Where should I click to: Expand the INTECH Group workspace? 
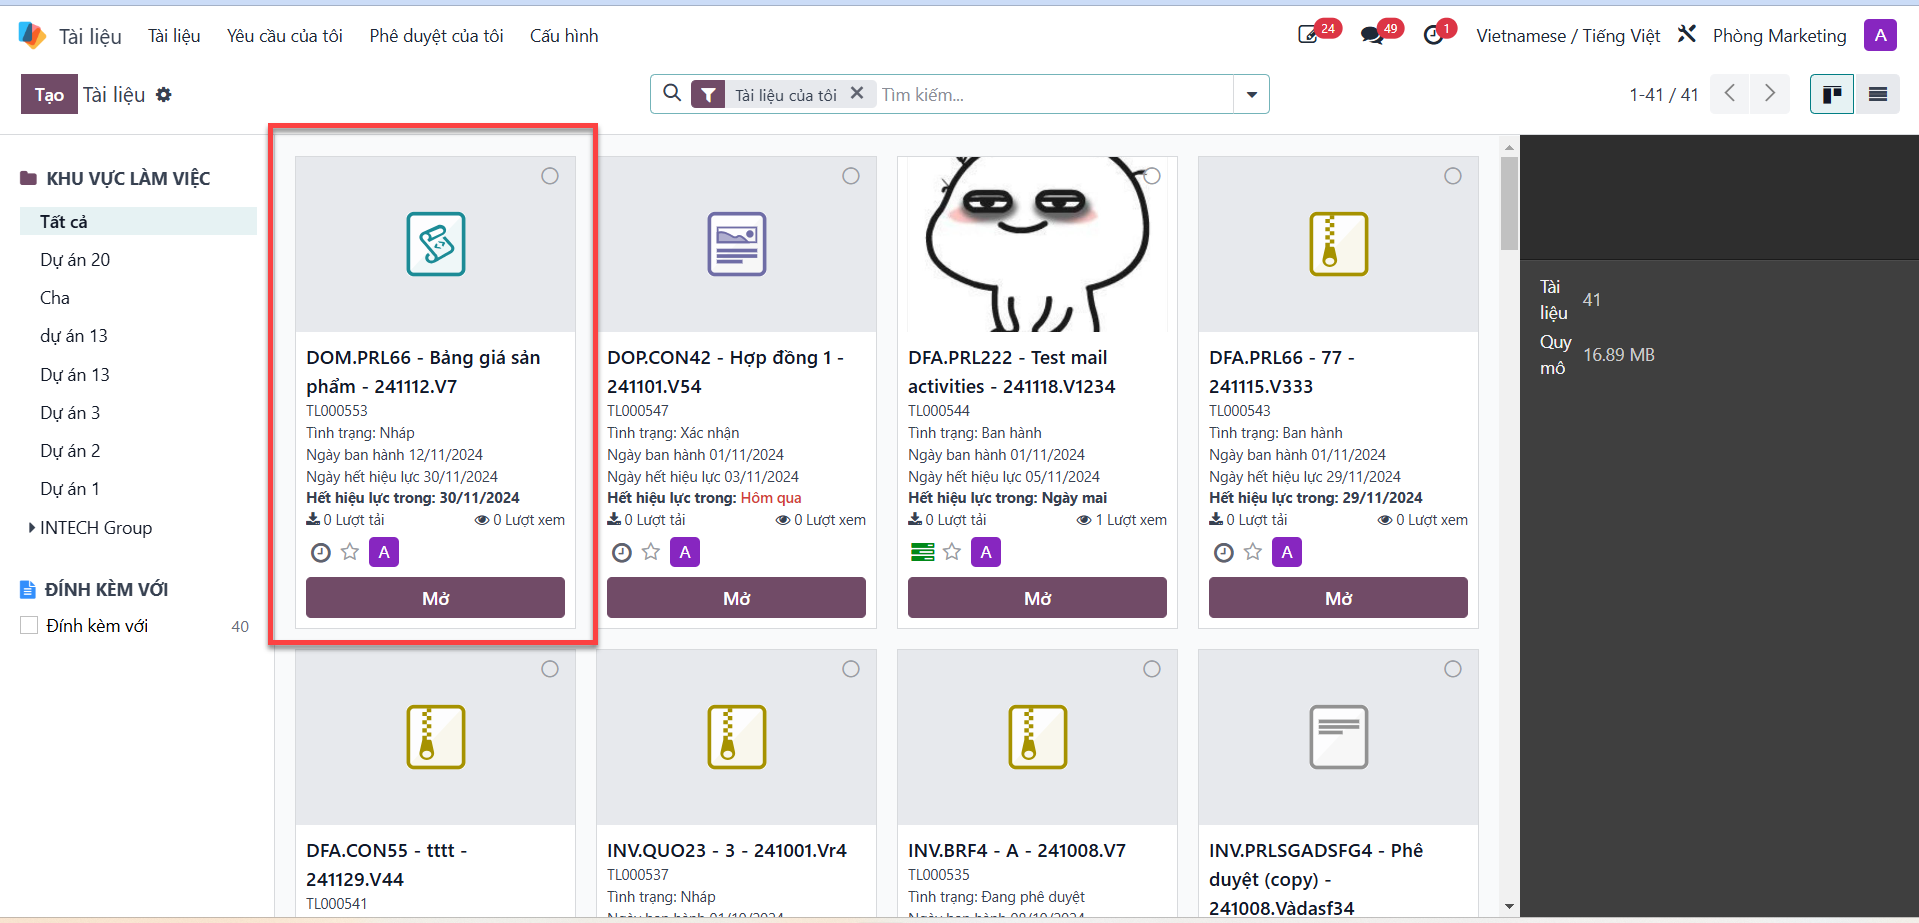click(32, 527)
